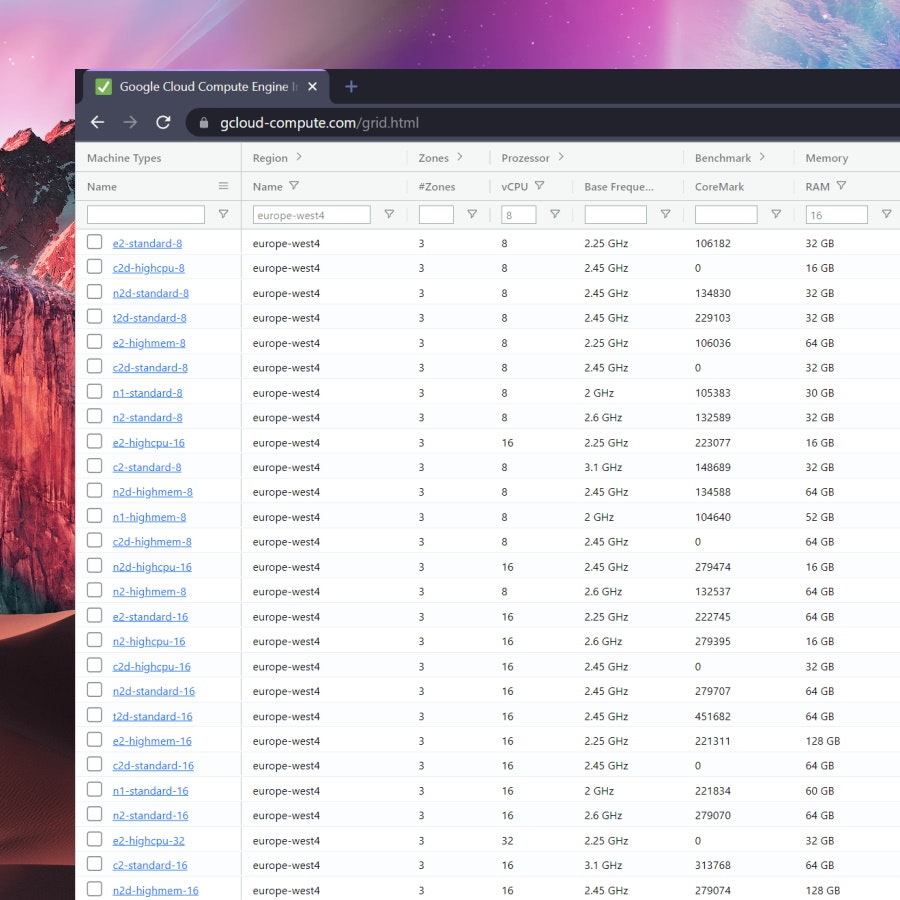Image resolution: width=900 pixels, height=900 pixels.
Task: Close the Google Cloud Compute Engine tab
Action: [312, 87]
